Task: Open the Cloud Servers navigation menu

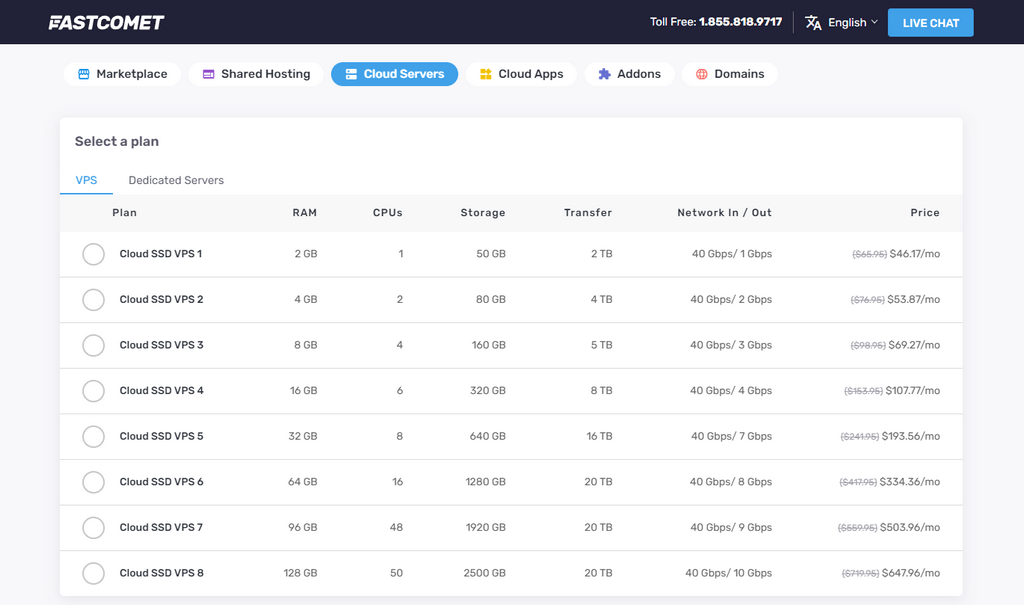Action: pos(394,73)
